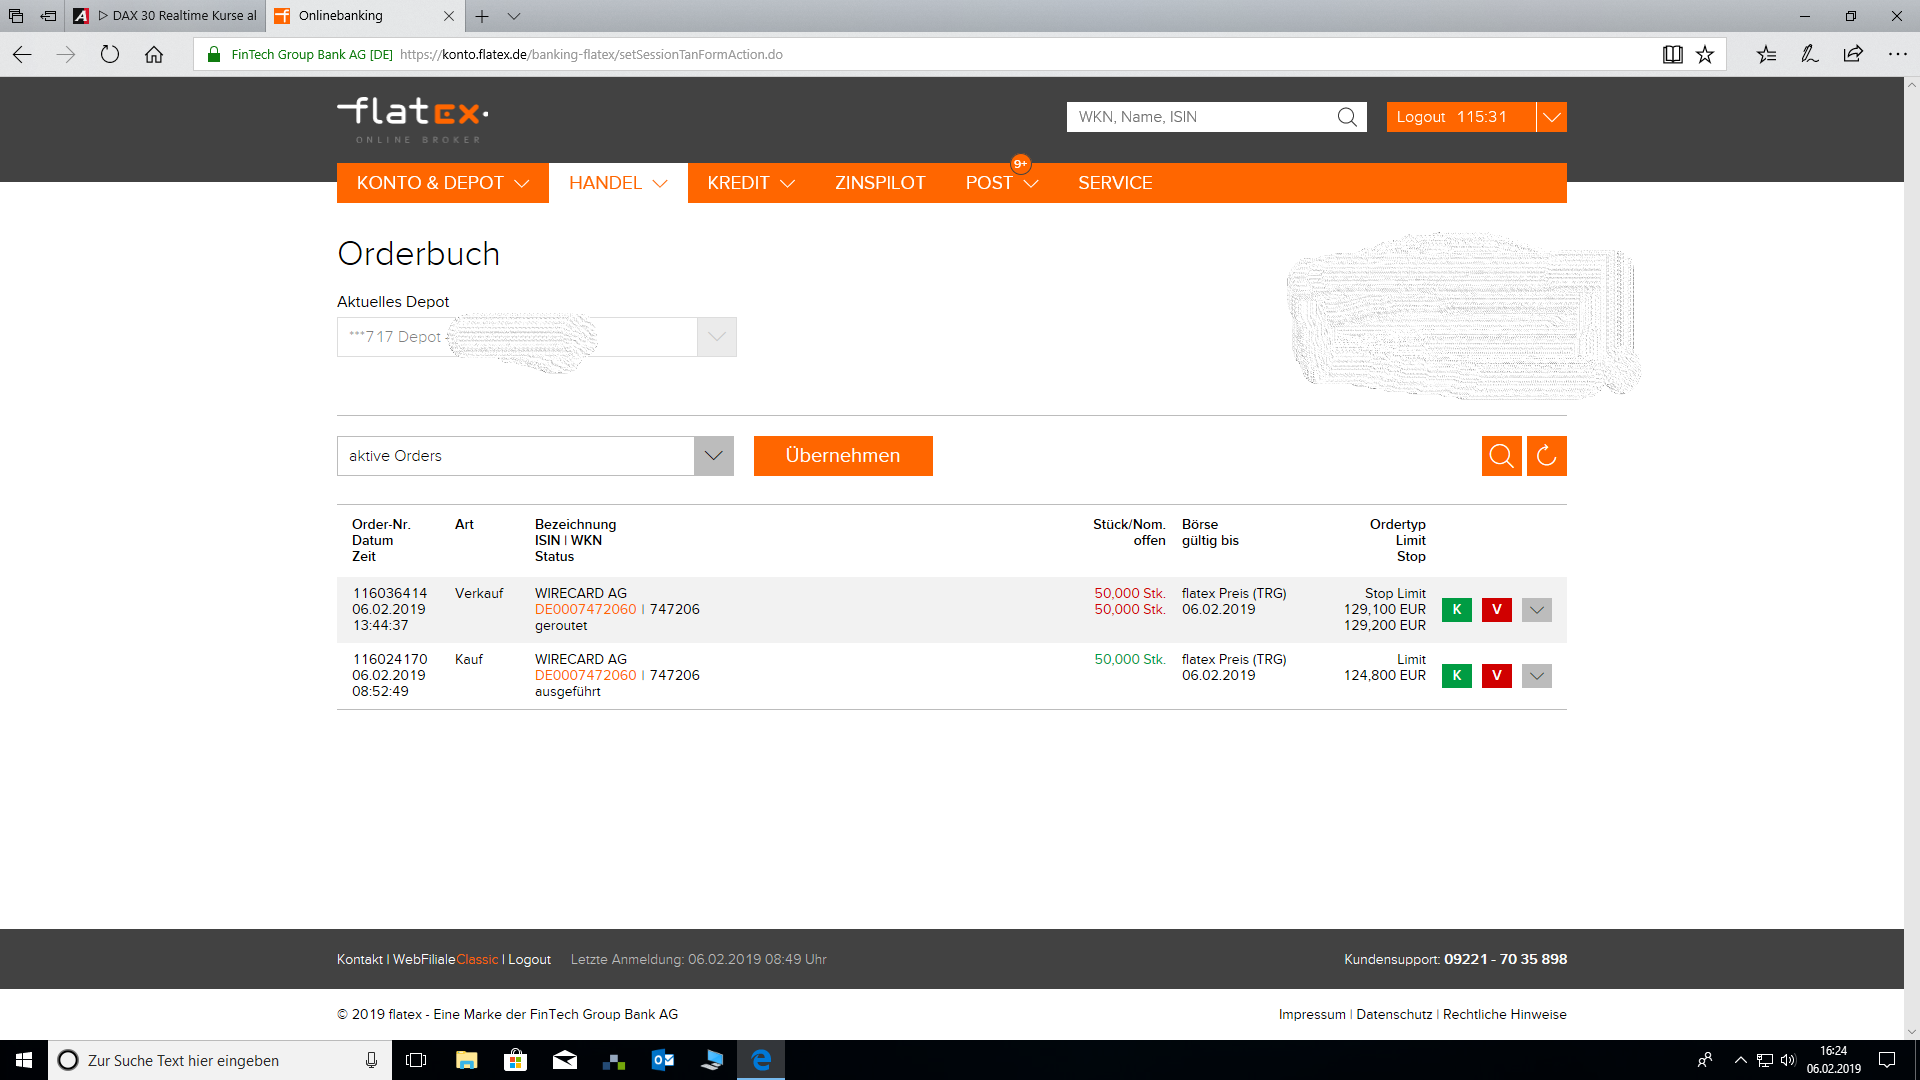Open the aktive Orders filter dropdown
1920x1080 pixels.
[713, 456]
